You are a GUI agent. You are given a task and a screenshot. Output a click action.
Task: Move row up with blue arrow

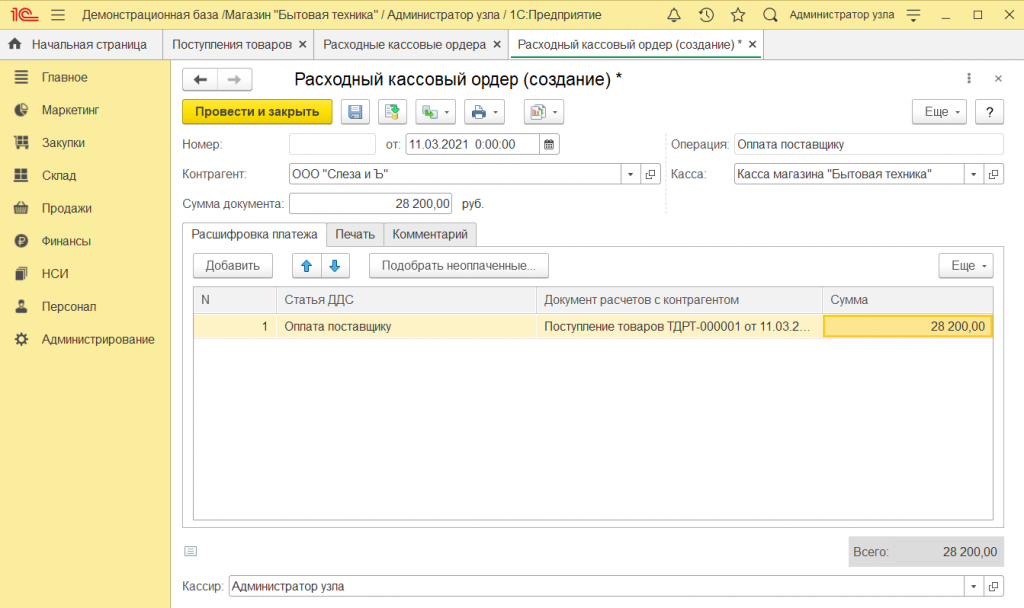(307, 266)
